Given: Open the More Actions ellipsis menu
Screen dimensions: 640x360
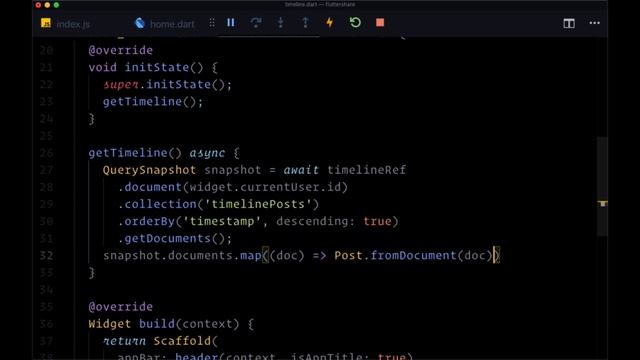Looking at the screenshot, I should (595, 23).
